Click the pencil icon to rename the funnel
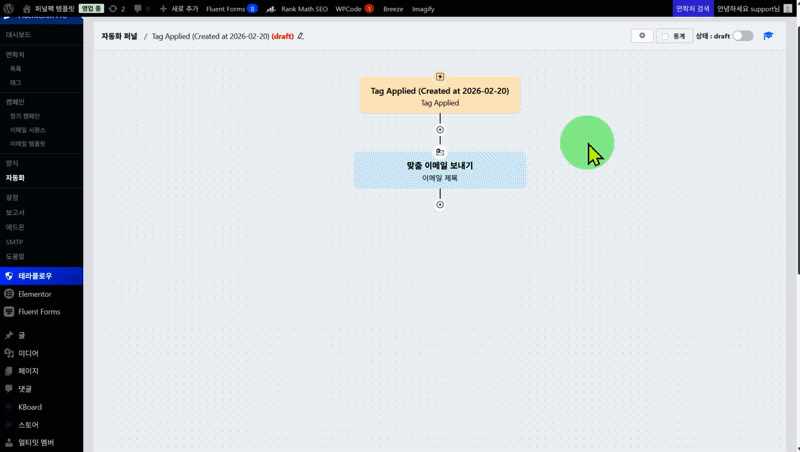The height and width of the screenshot is (452, 800). [301, 36]
